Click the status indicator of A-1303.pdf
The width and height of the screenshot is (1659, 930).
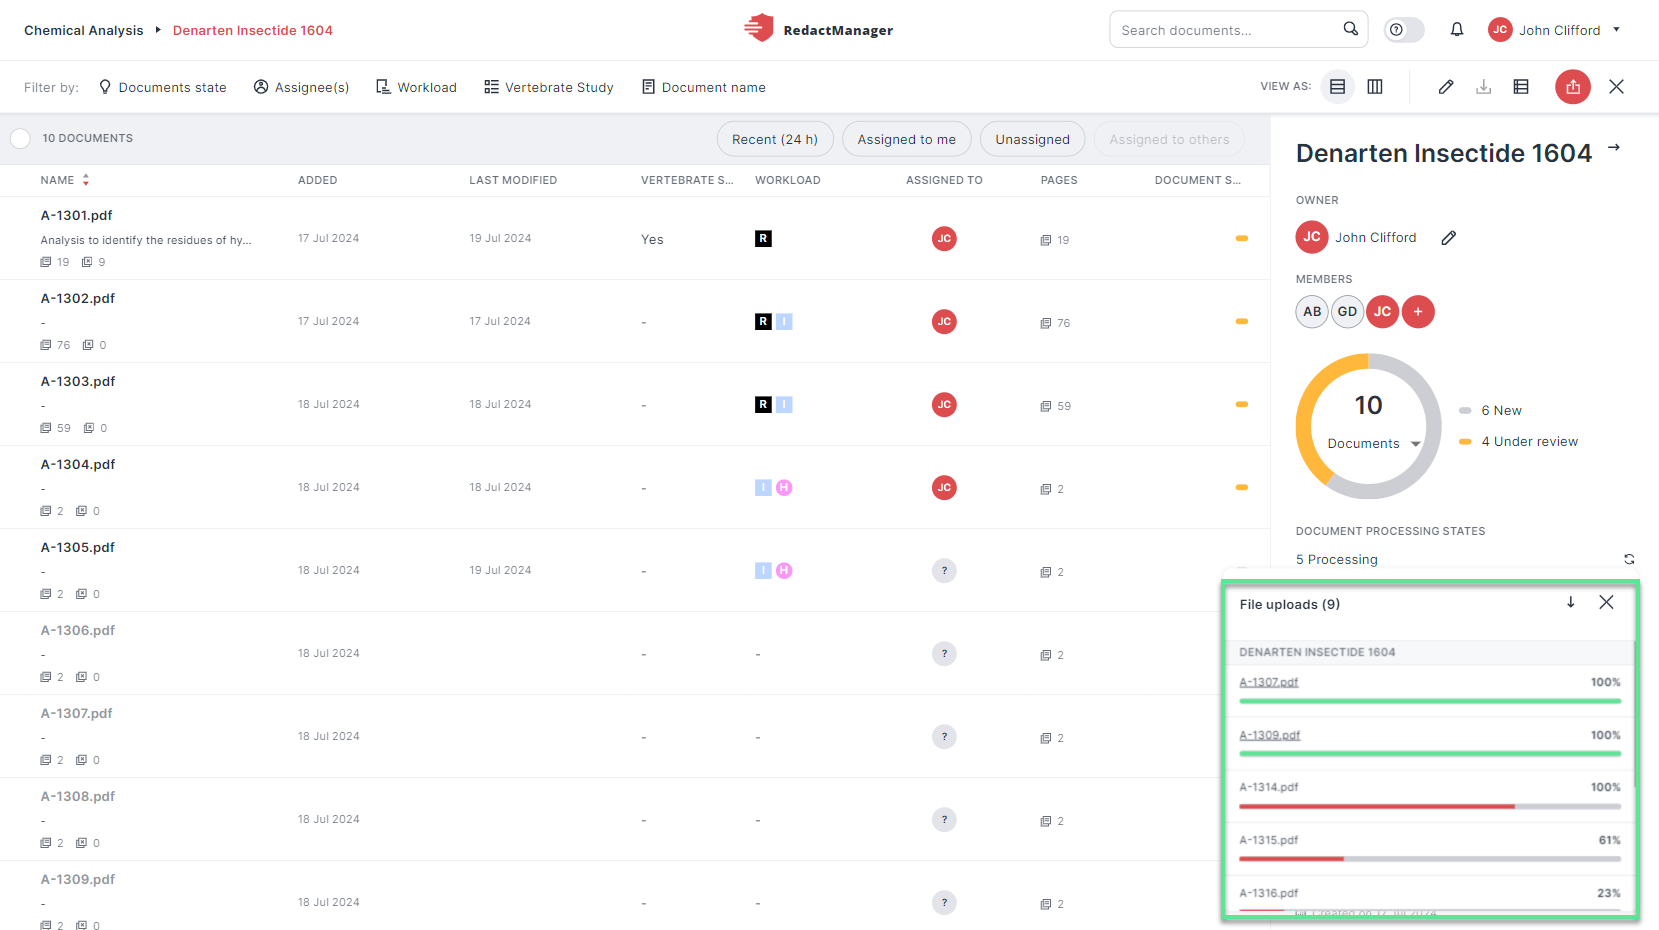click(1241, 404)
